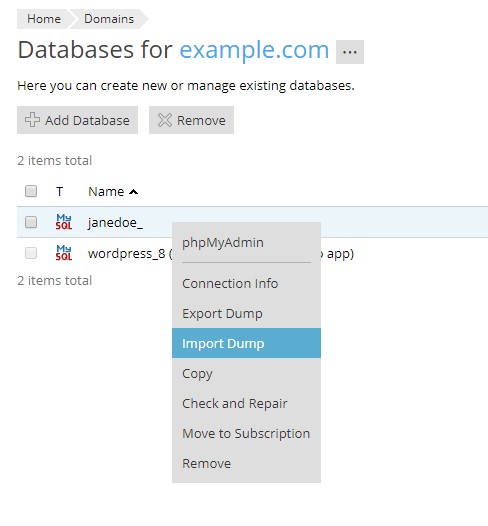Click the MySQL icon beside wordpress_8
Image resolution: width=488 pixels, height=526 pixels.
pyautogui.click(x=64, y=253)
